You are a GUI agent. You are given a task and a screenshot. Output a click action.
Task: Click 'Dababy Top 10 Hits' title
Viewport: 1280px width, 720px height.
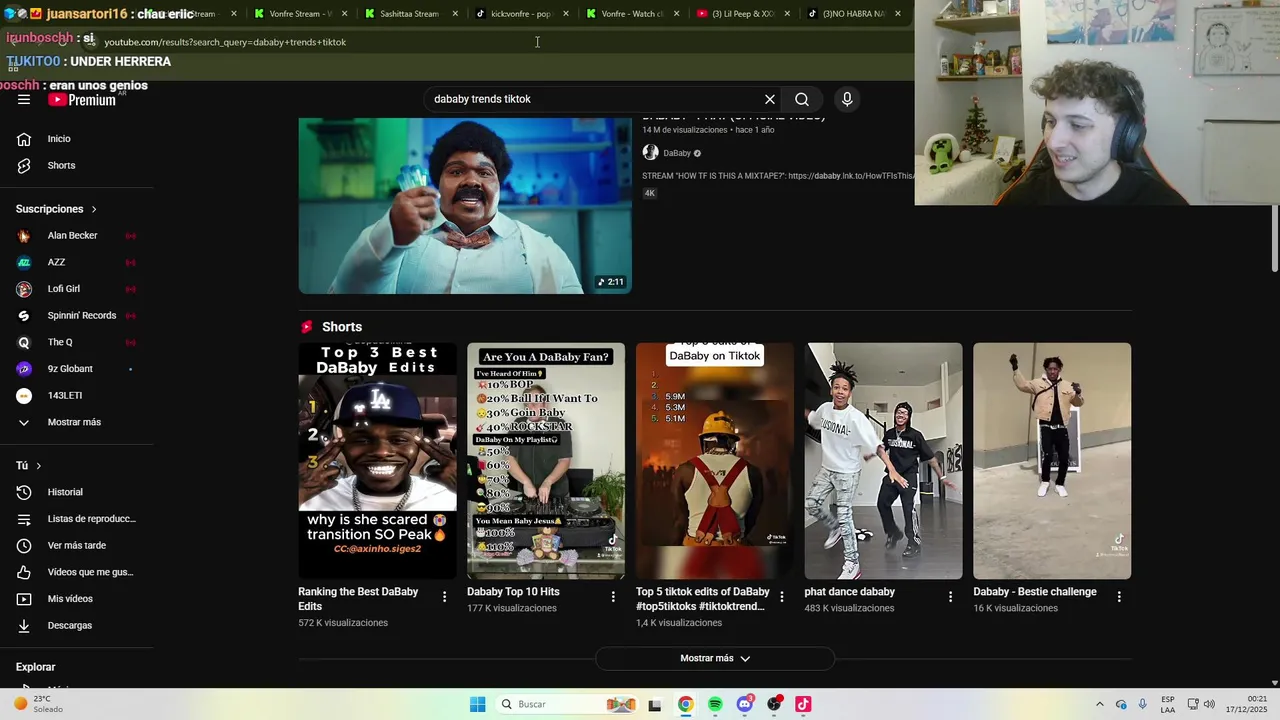click(513, 592)
